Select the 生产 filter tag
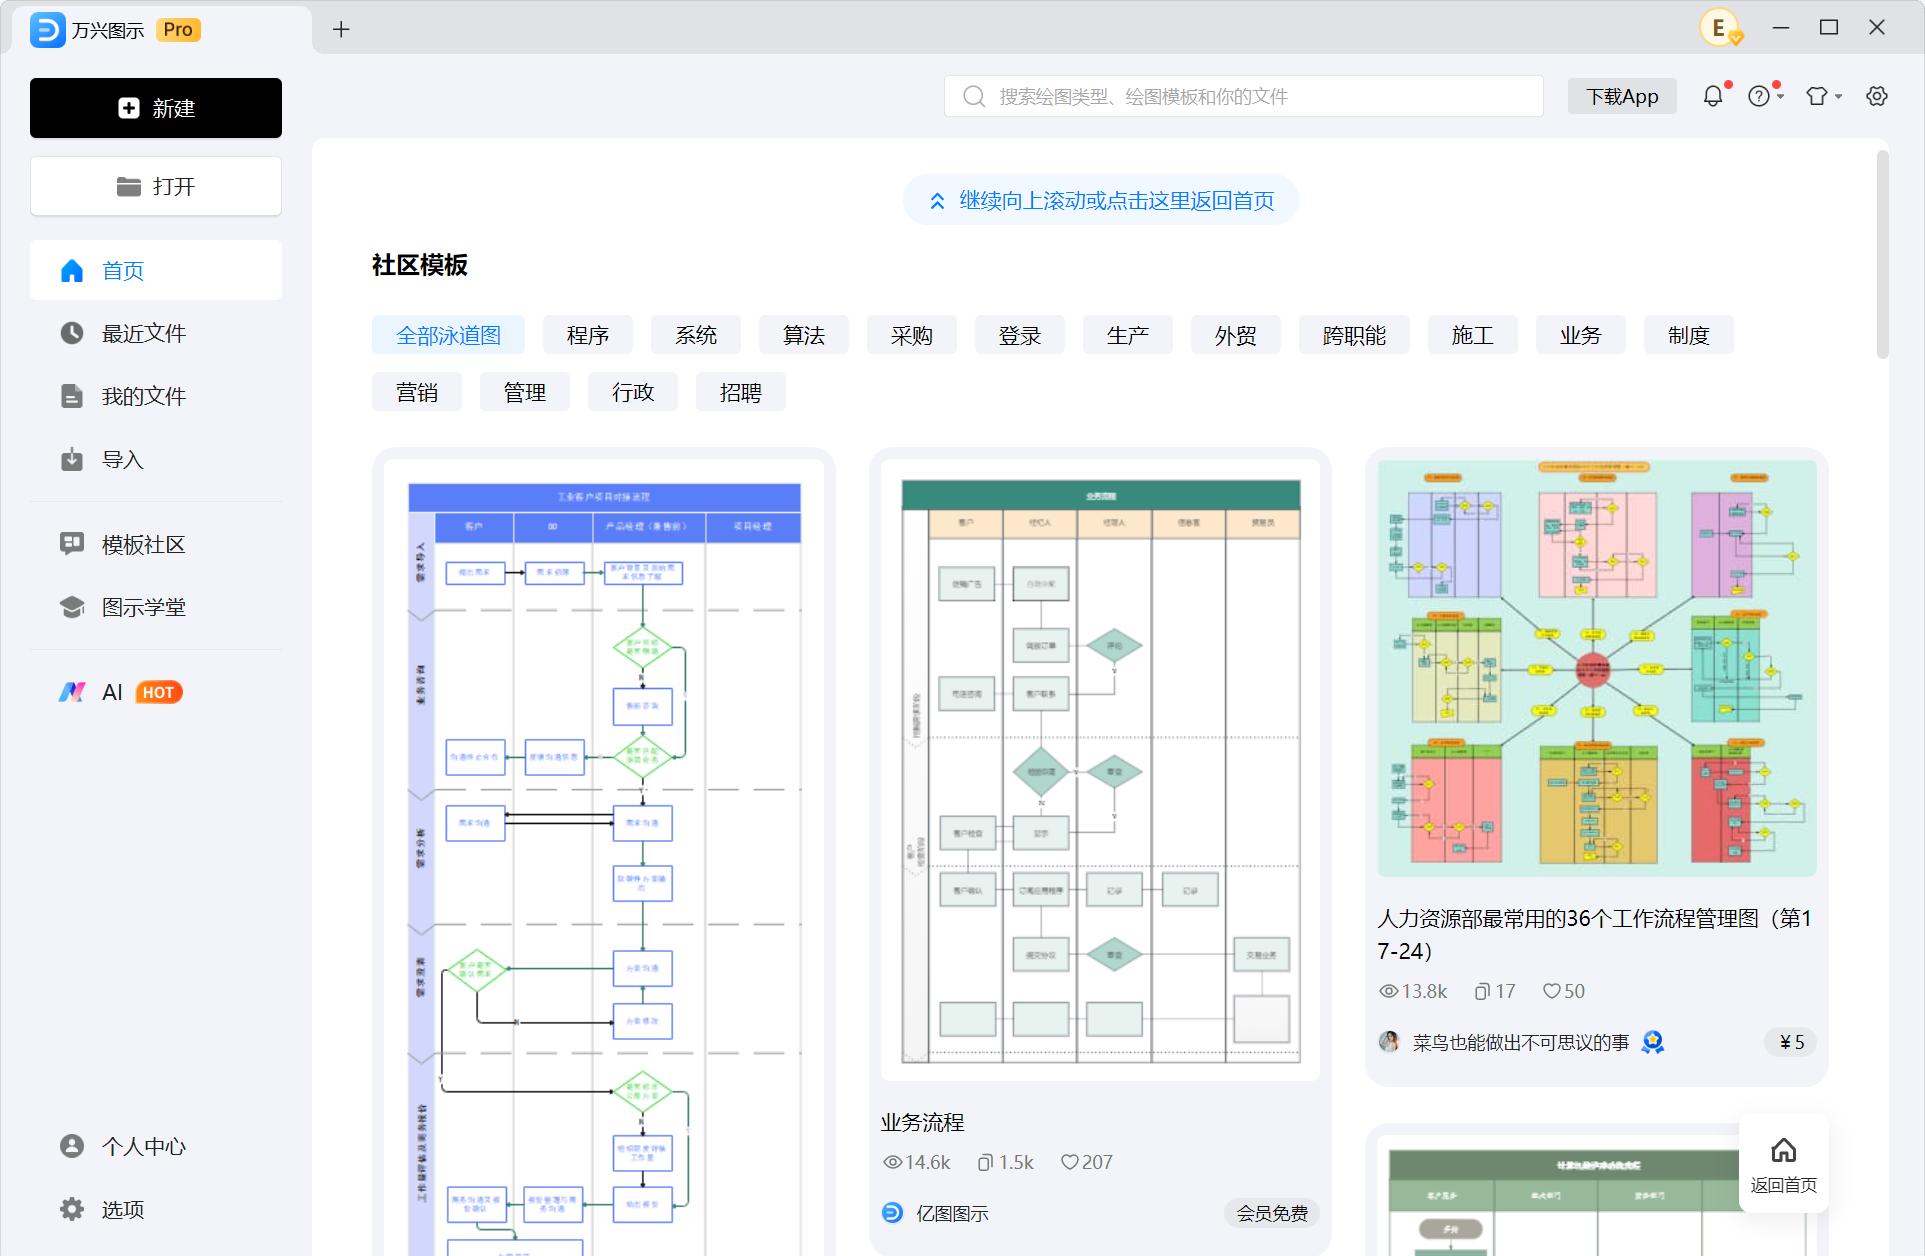Viewport: 1925px width, 1256px height. pos(1127,335)
